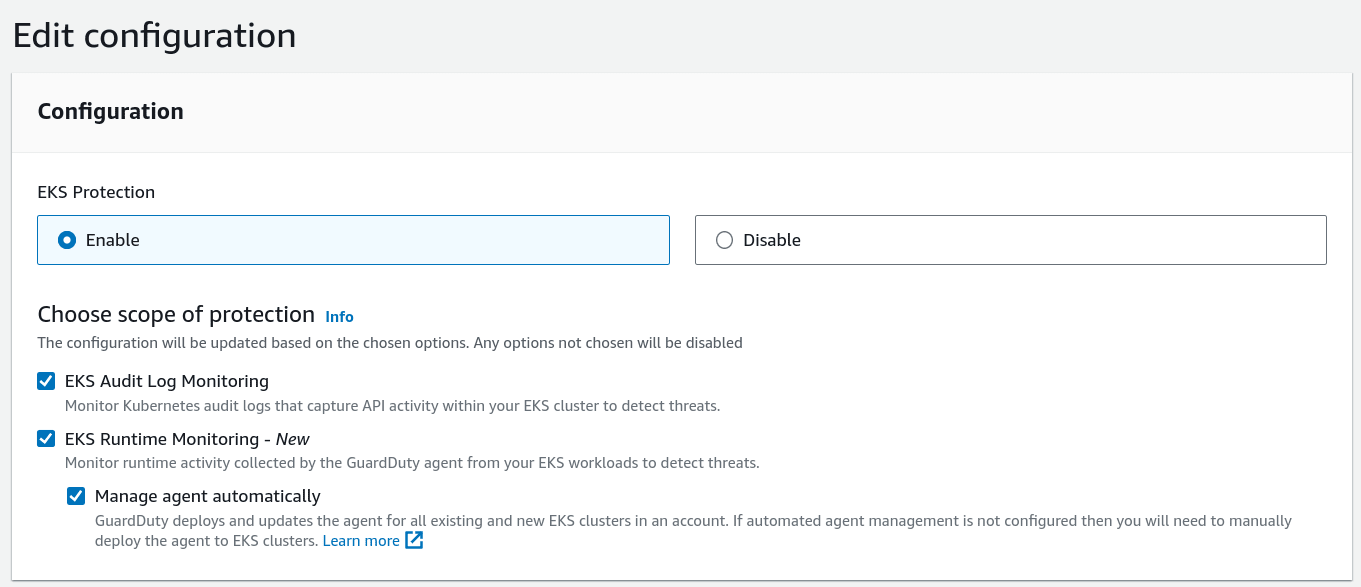Viewport: 1361px width, 587px height.
Task: Click the "Edit configuration" page heading
Action: (x=154, y=36)
